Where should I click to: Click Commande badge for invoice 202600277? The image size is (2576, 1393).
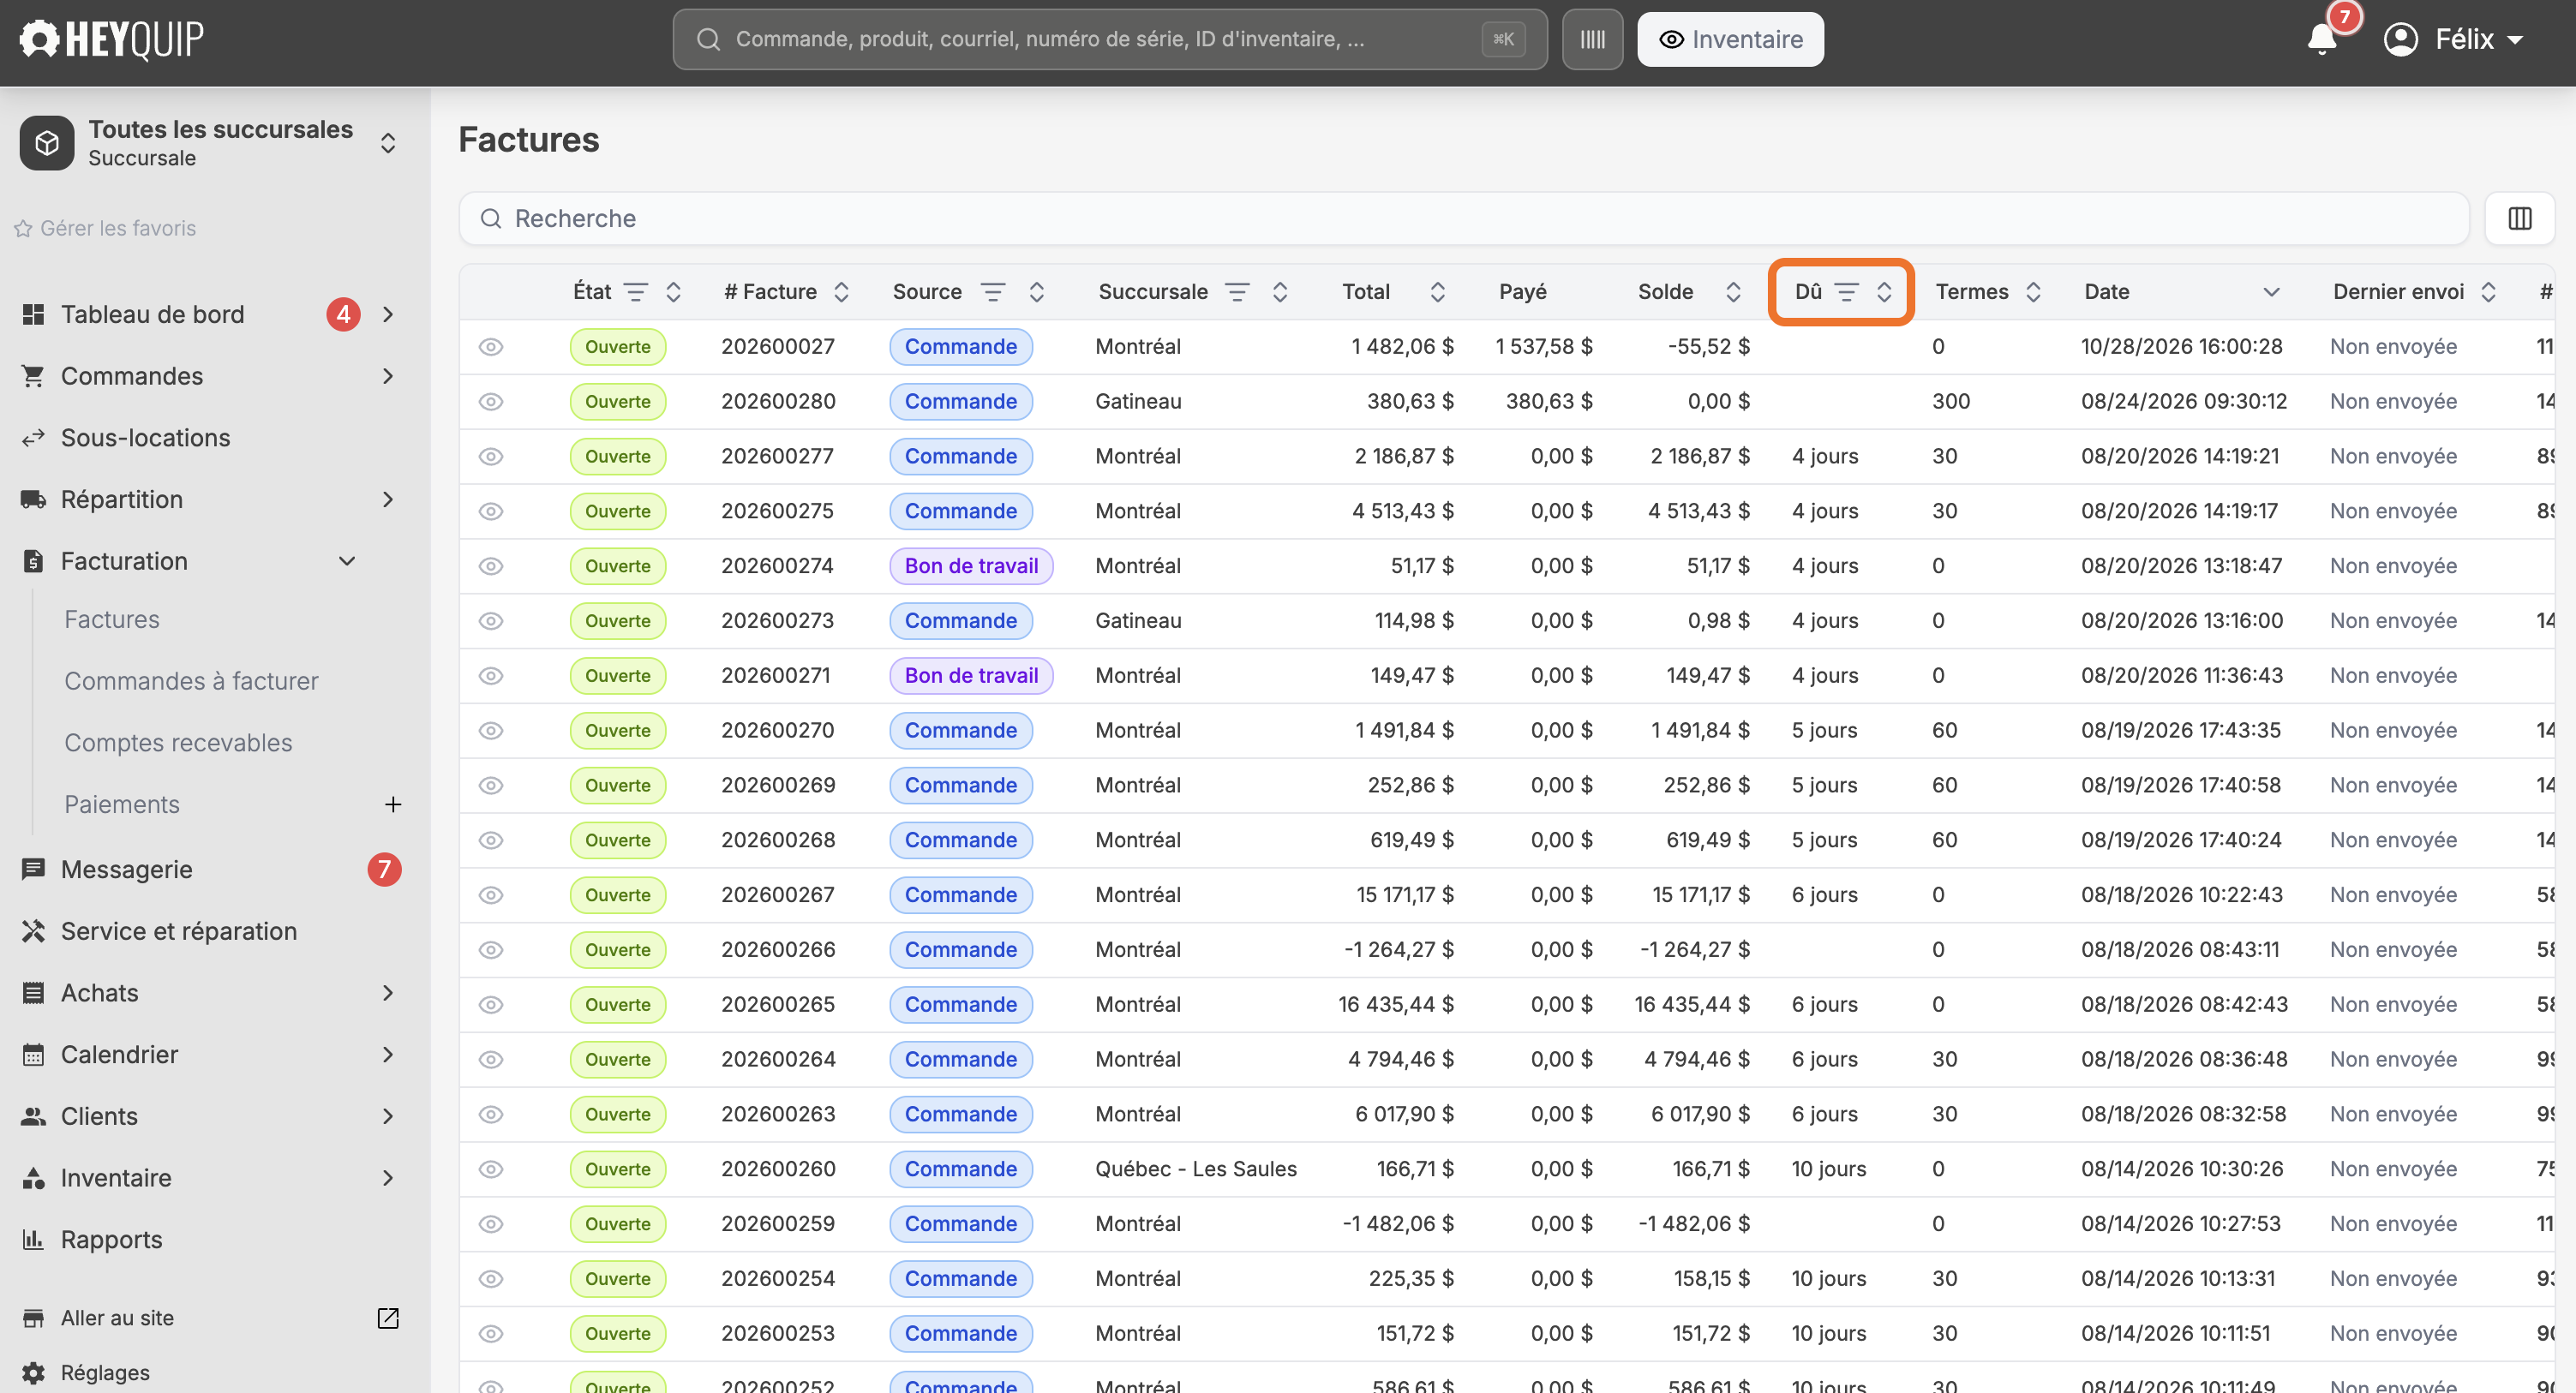click(960, 456)
